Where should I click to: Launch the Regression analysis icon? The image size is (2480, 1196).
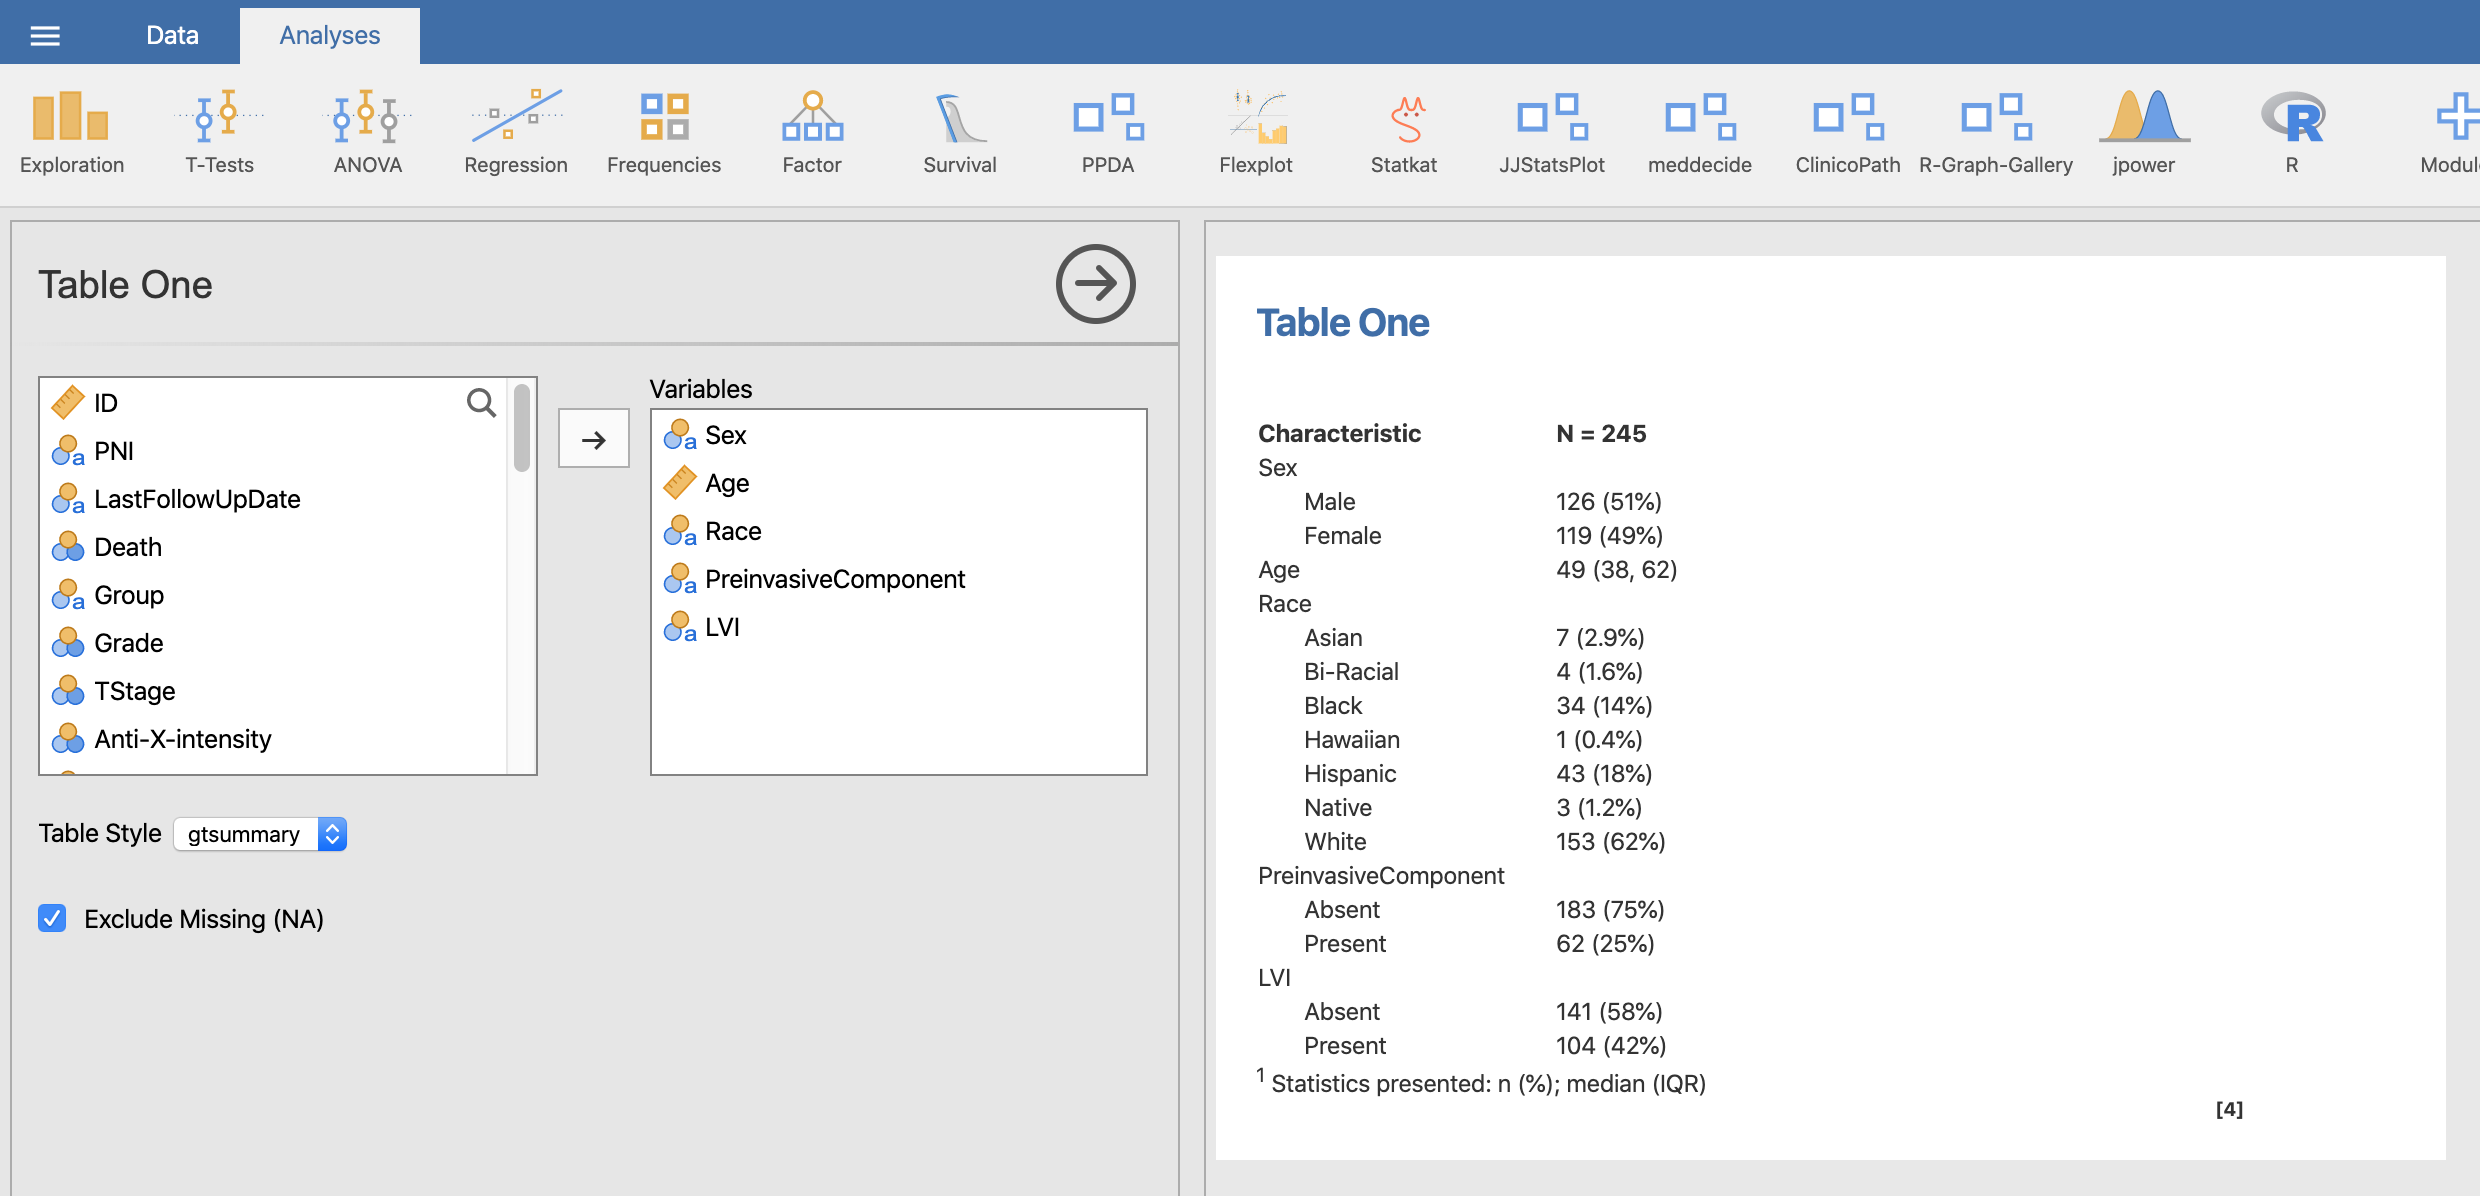(x=515, y=130)
